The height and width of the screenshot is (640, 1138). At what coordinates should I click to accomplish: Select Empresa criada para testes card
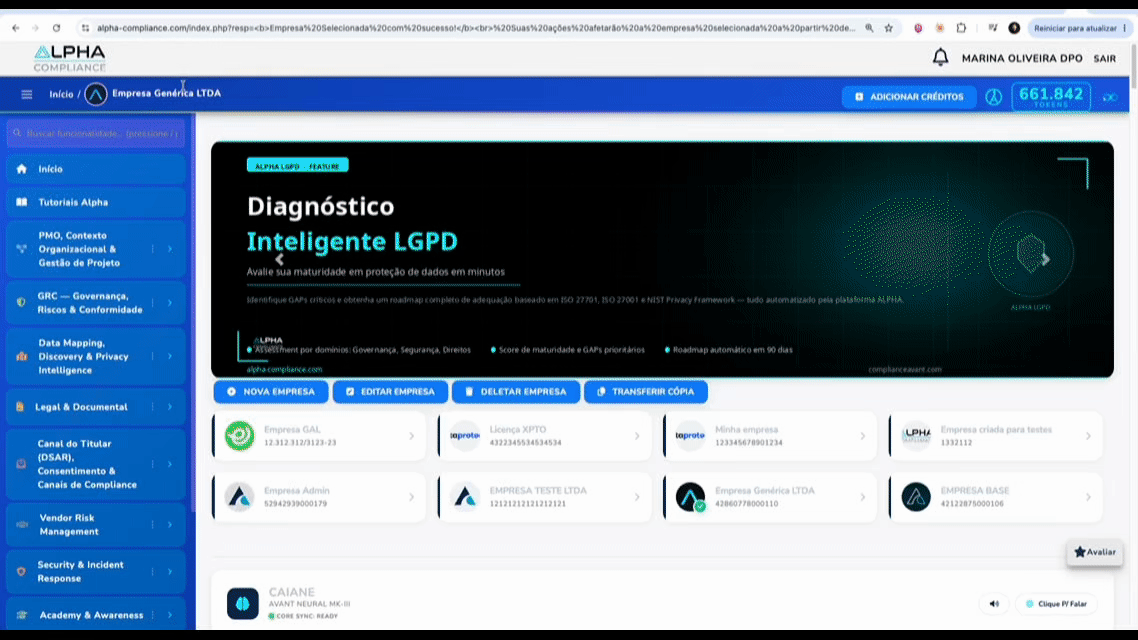pyautogui.click(x=996, y=436)
